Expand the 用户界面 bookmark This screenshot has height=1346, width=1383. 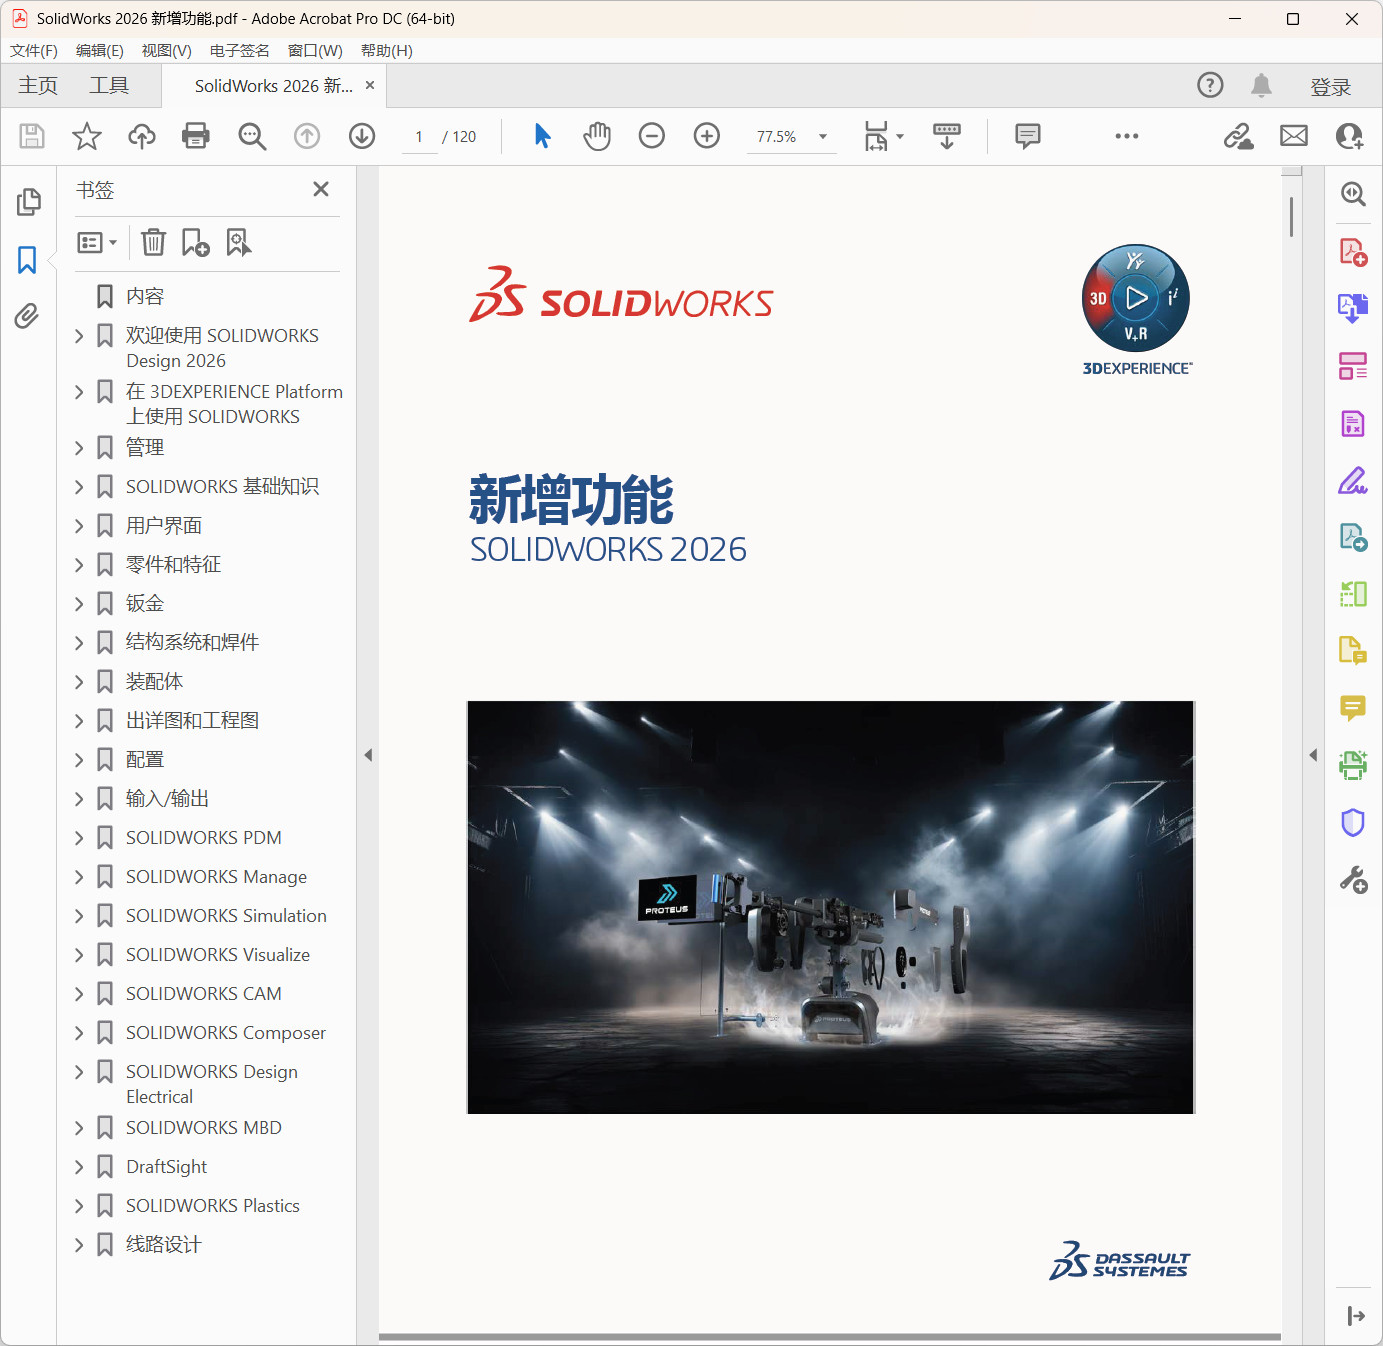(79, 526)
